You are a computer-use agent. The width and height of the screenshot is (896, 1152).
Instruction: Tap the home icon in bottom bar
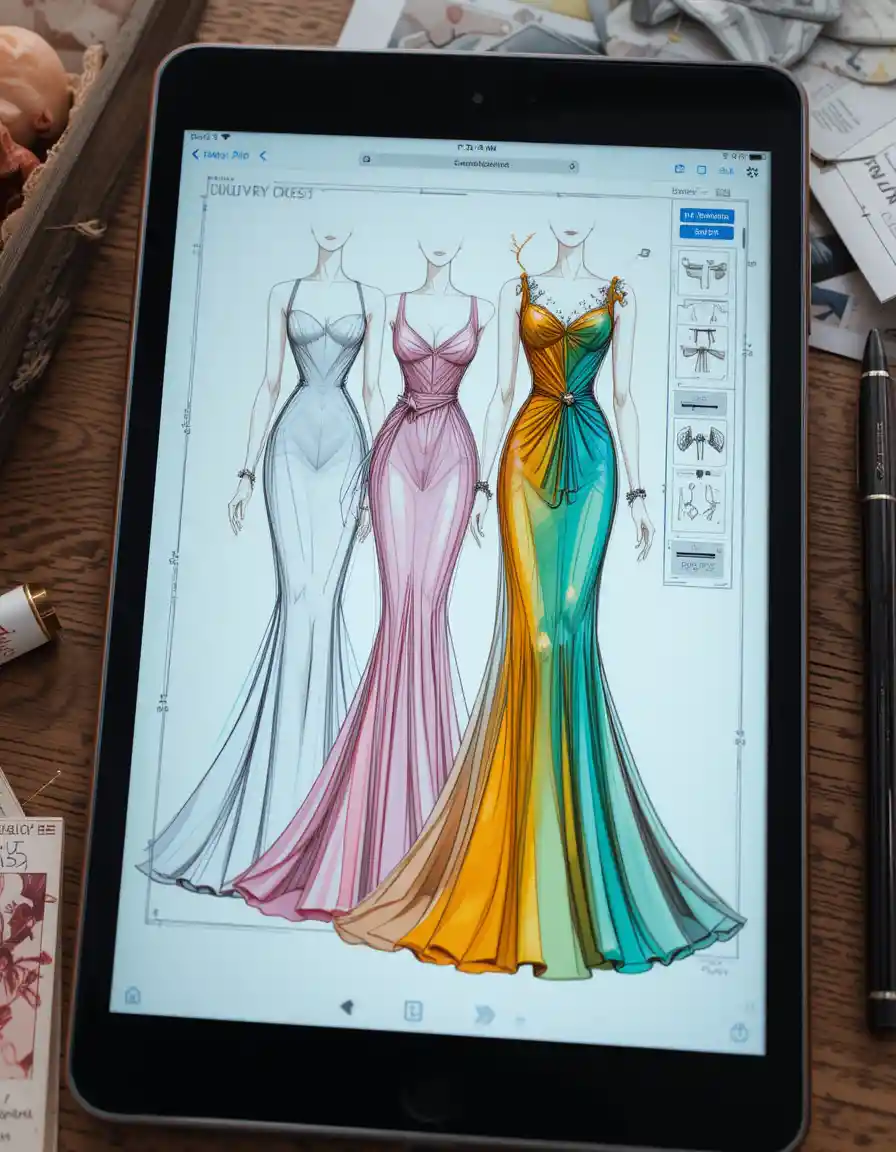[132, 996]
